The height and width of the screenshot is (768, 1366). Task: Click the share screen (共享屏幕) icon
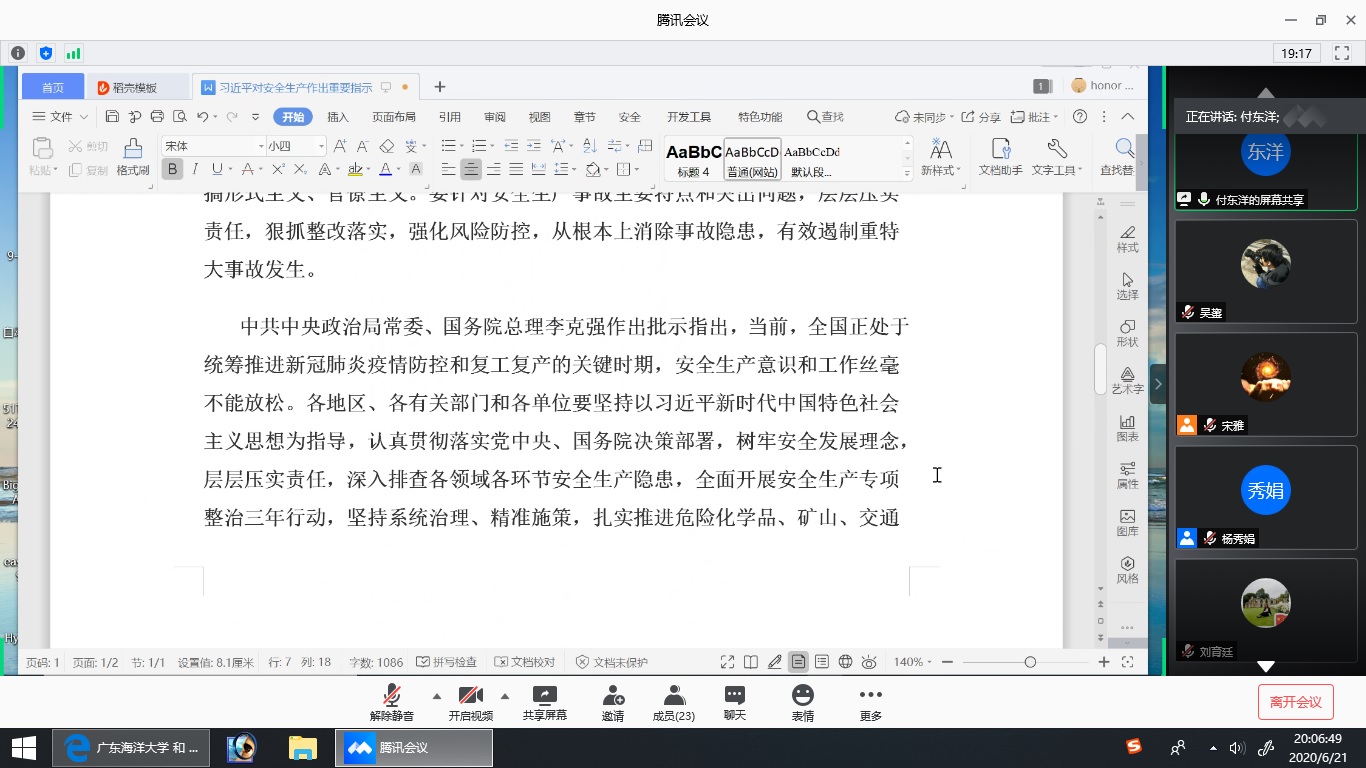[x=544, y=696]
